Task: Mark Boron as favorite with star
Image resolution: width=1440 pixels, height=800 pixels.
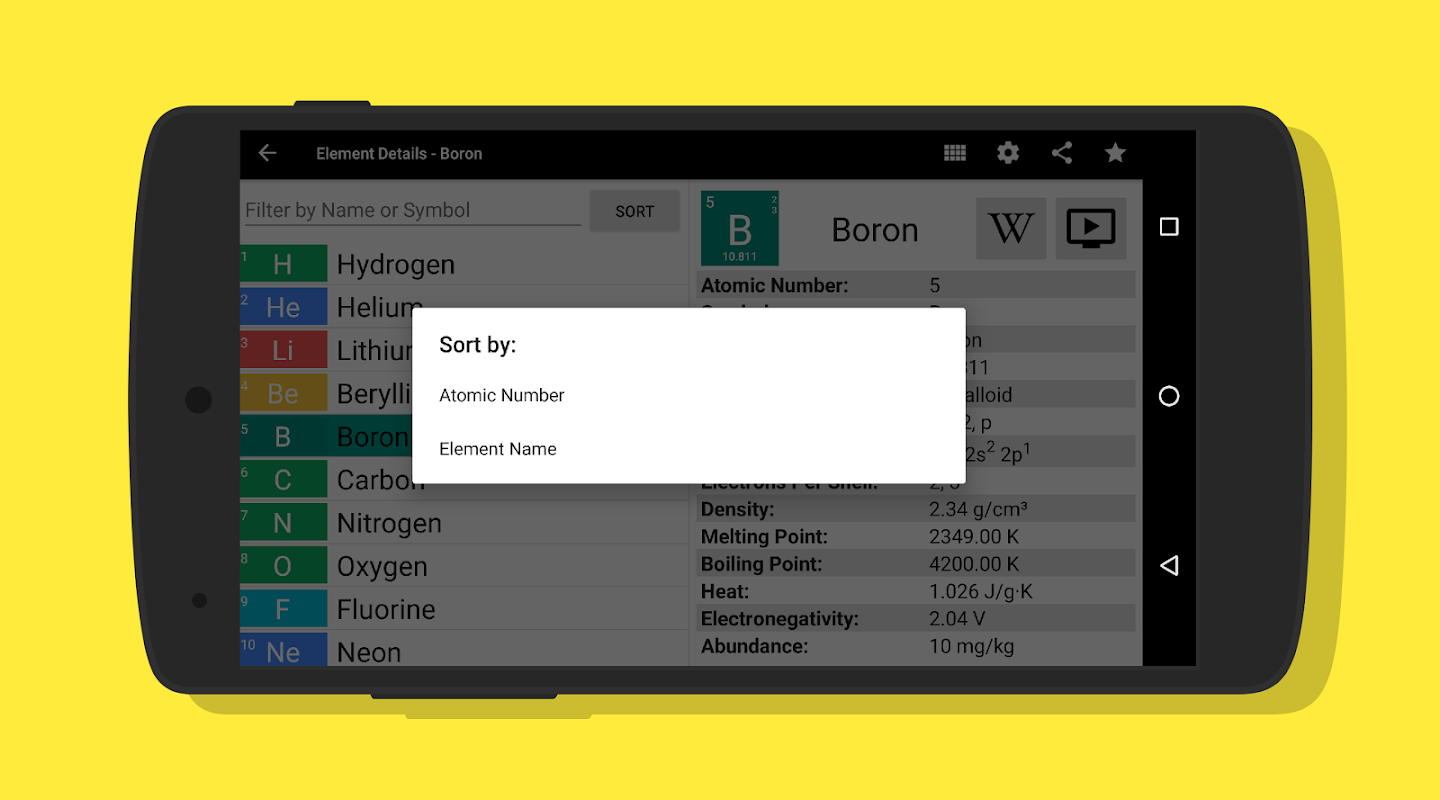Action: click(x=1115, y=153)
